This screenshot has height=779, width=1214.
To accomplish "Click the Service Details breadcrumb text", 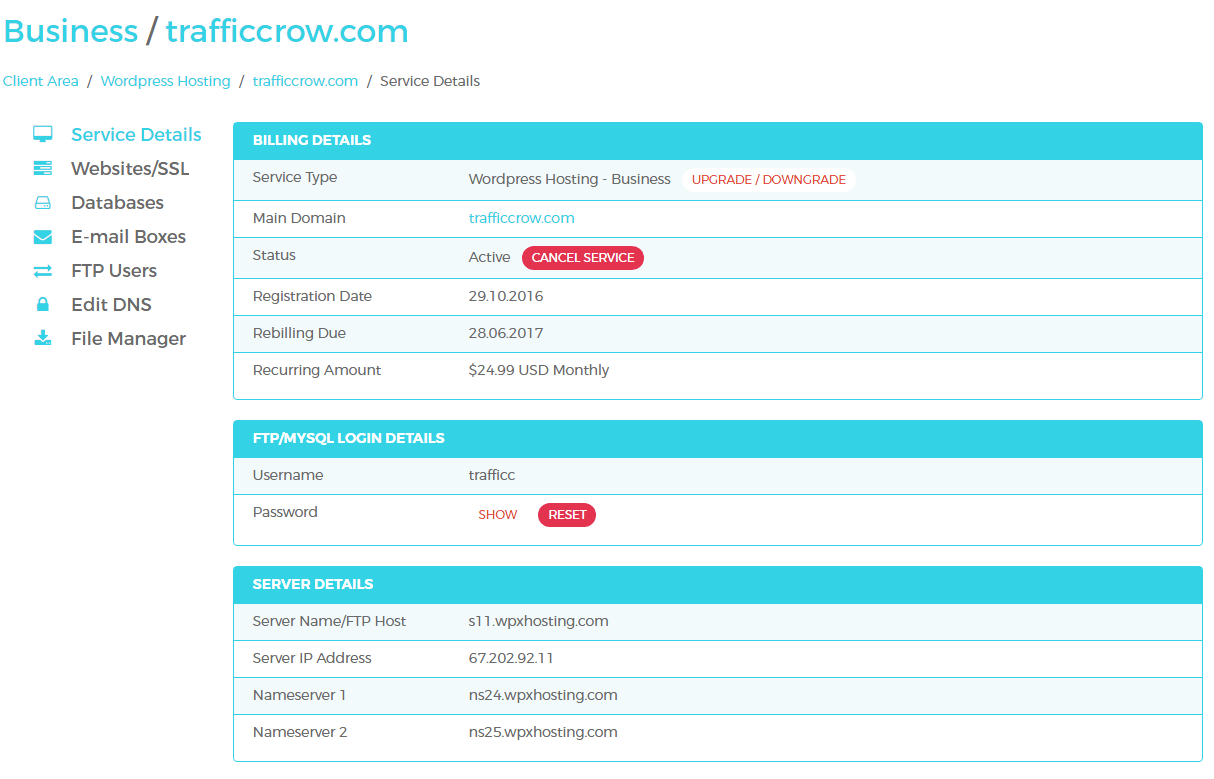I will click(430, 82).
